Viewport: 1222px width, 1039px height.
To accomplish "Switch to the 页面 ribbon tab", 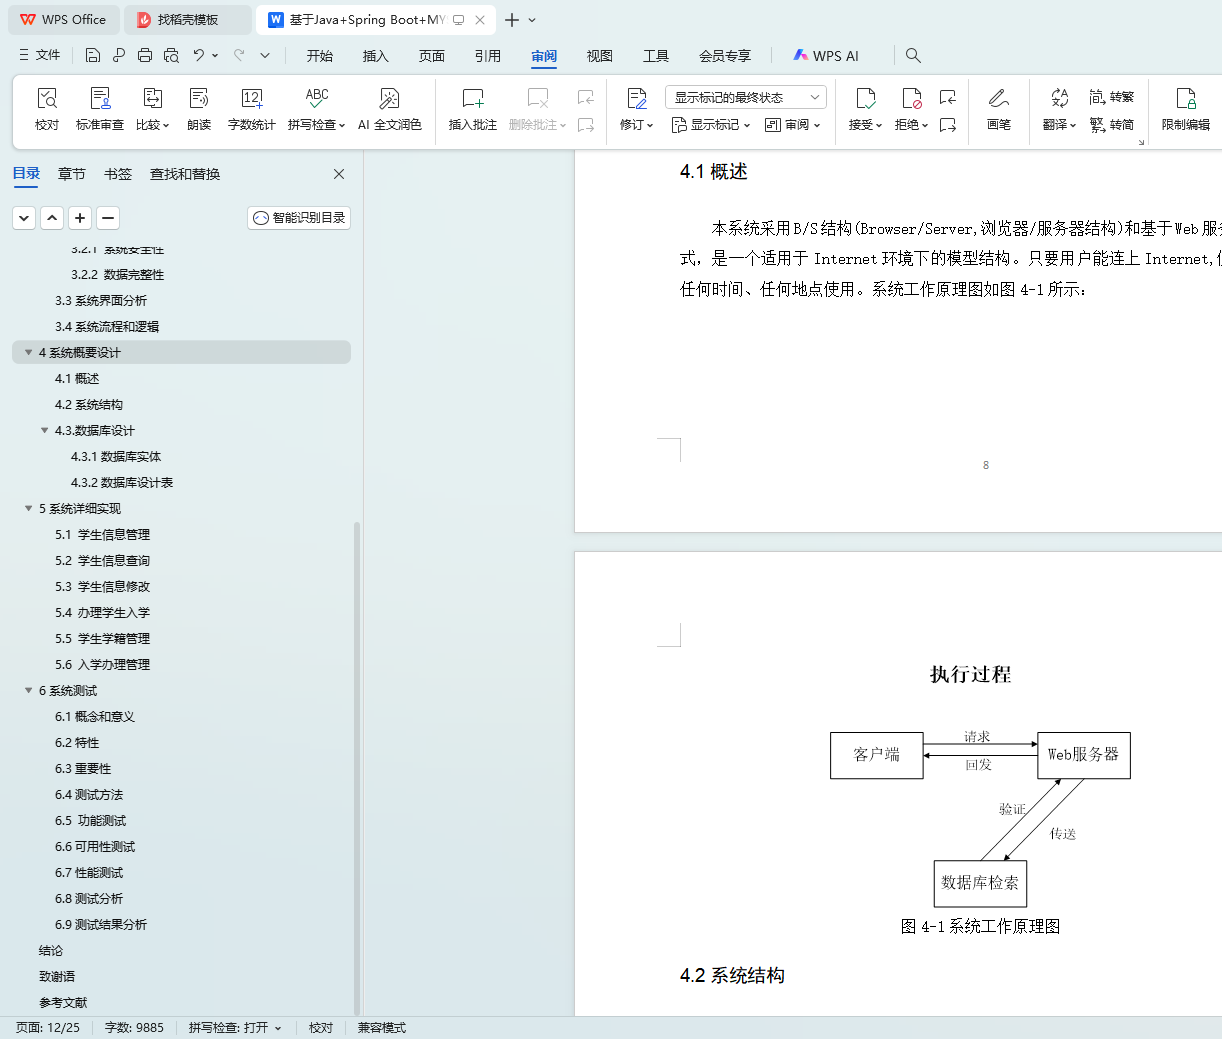I will [432, 56].
